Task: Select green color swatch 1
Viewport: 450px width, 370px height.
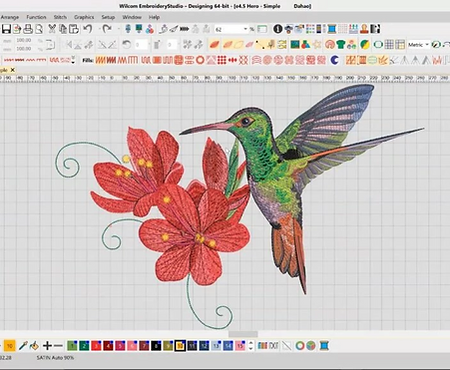Action: [72, 346]
